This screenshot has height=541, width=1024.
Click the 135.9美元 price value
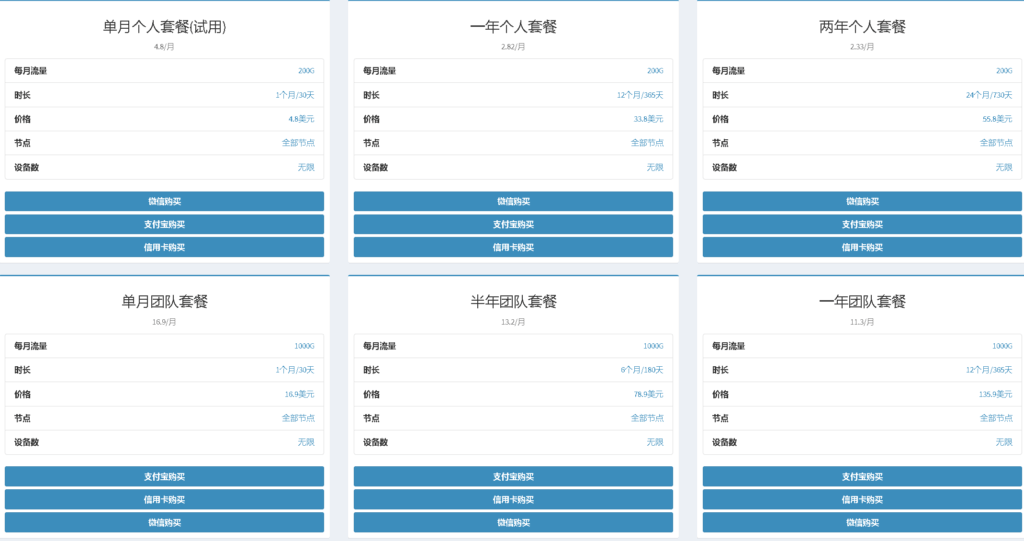pos(995,394)
